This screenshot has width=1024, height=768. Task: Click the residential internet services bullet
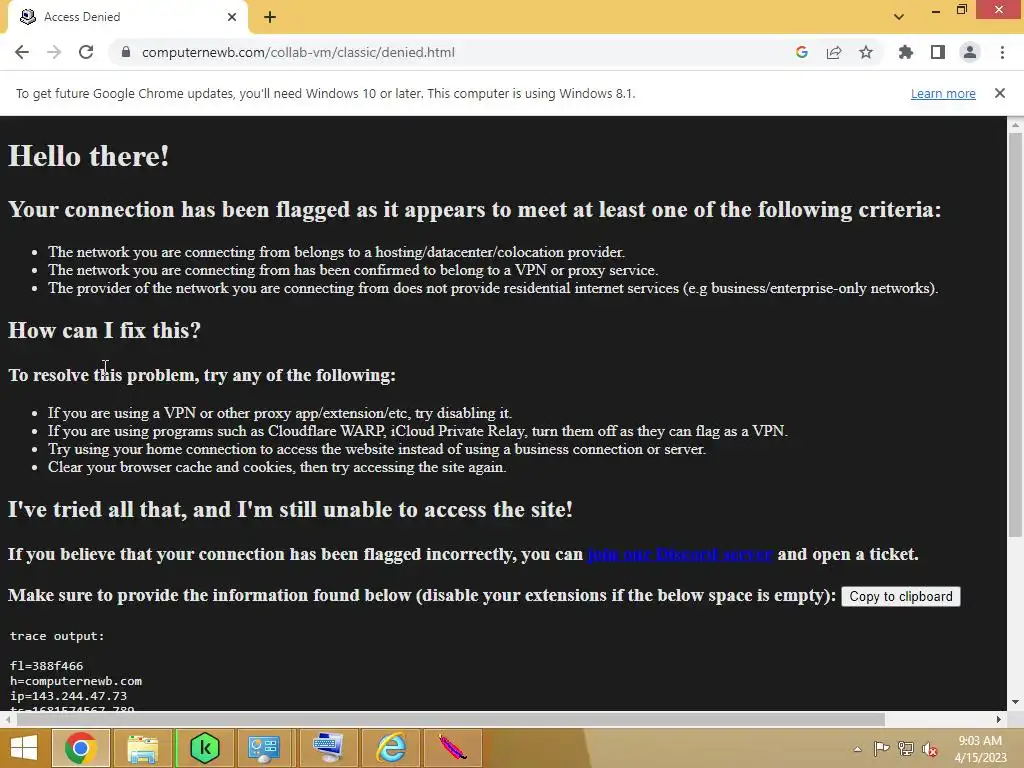coord(493,288)
